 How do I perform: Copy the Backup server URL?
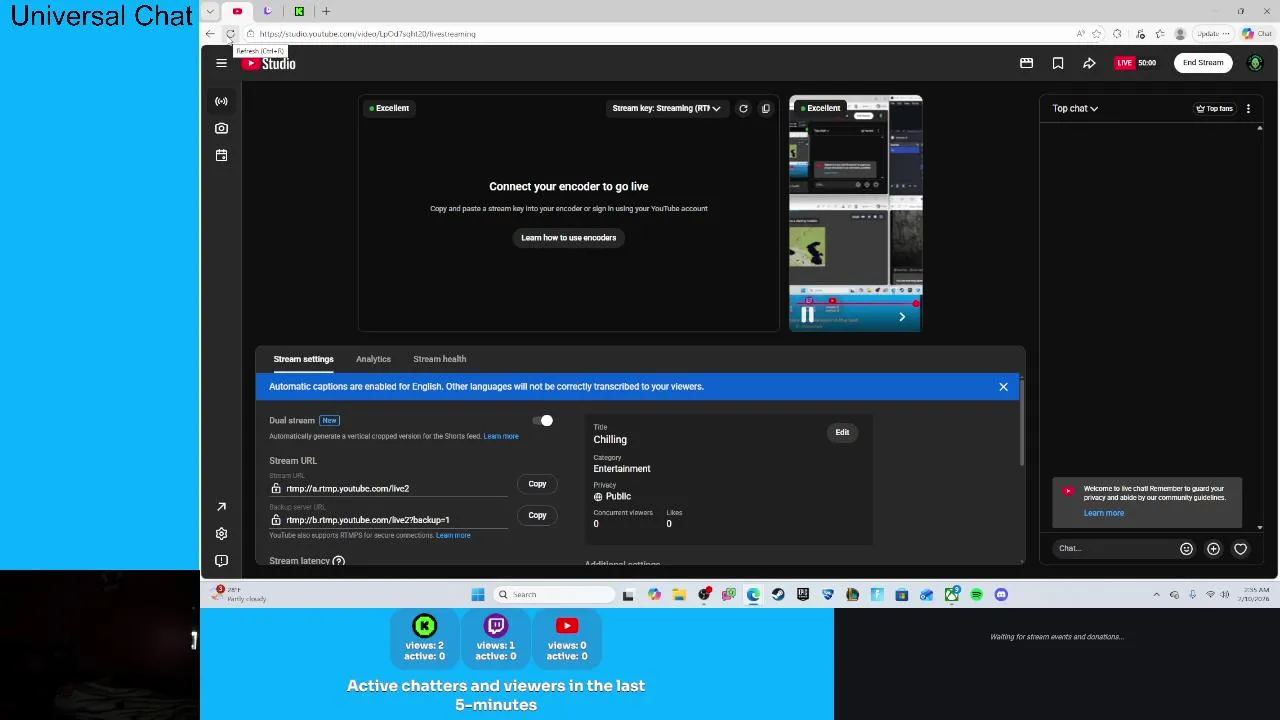537,515
